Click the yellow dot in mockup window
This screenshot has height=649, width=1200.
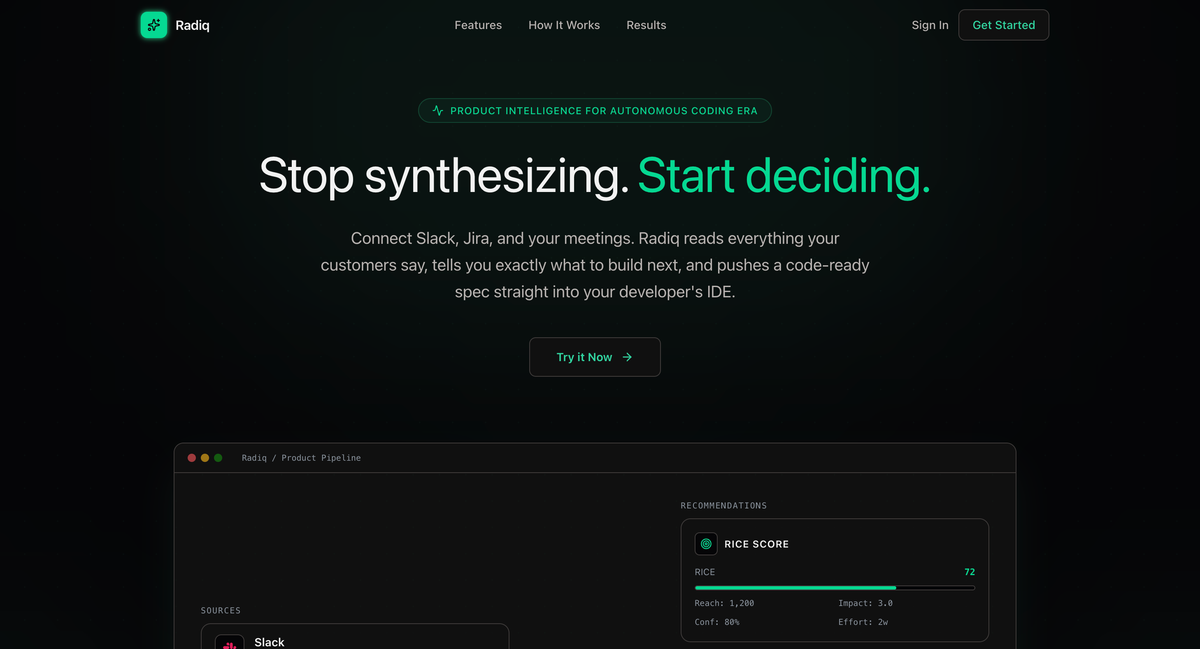point(205,458)
